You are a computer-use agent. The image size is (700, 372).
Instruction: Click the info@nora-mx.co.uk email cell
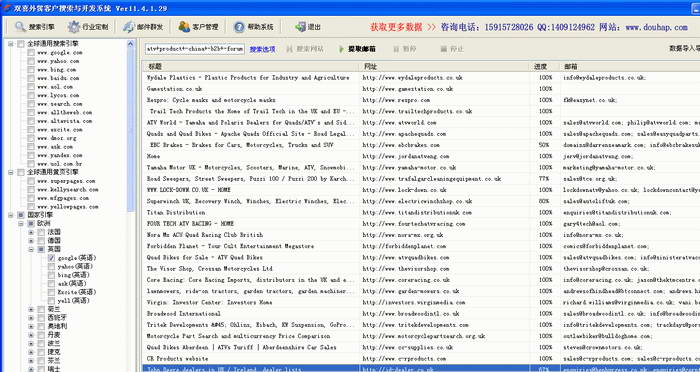pos(593,235)
